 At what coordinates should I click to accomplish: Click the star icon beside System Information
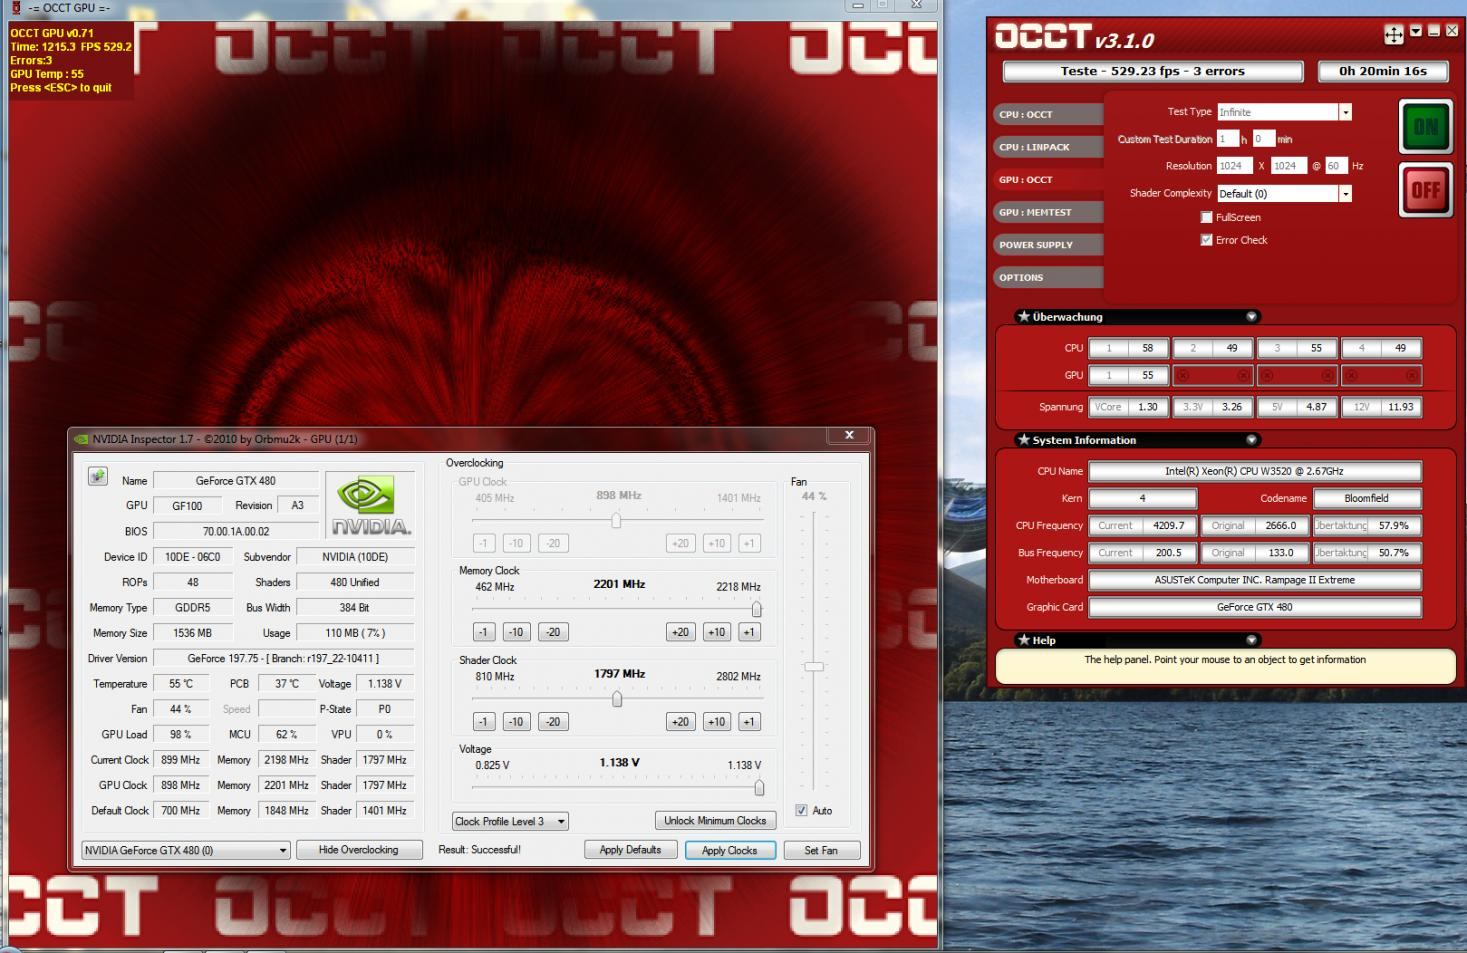1023,439
